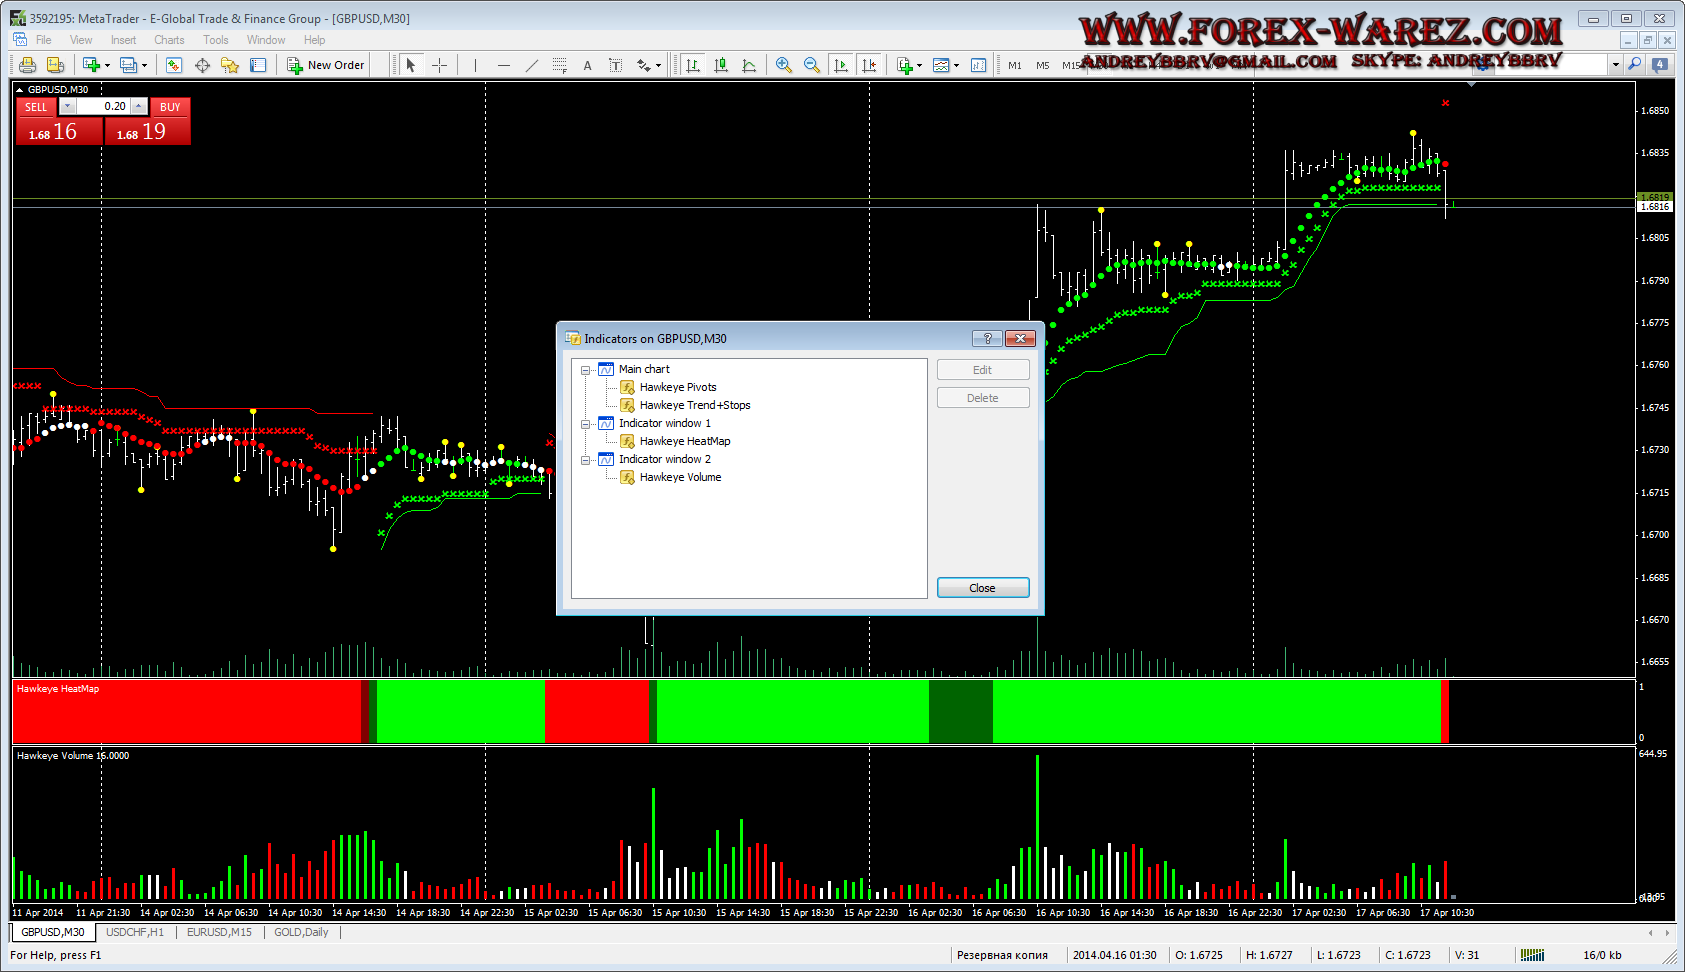Click the zoom in magnifier icon
The image size is (1685, 972).
click(x=784, y=65)
